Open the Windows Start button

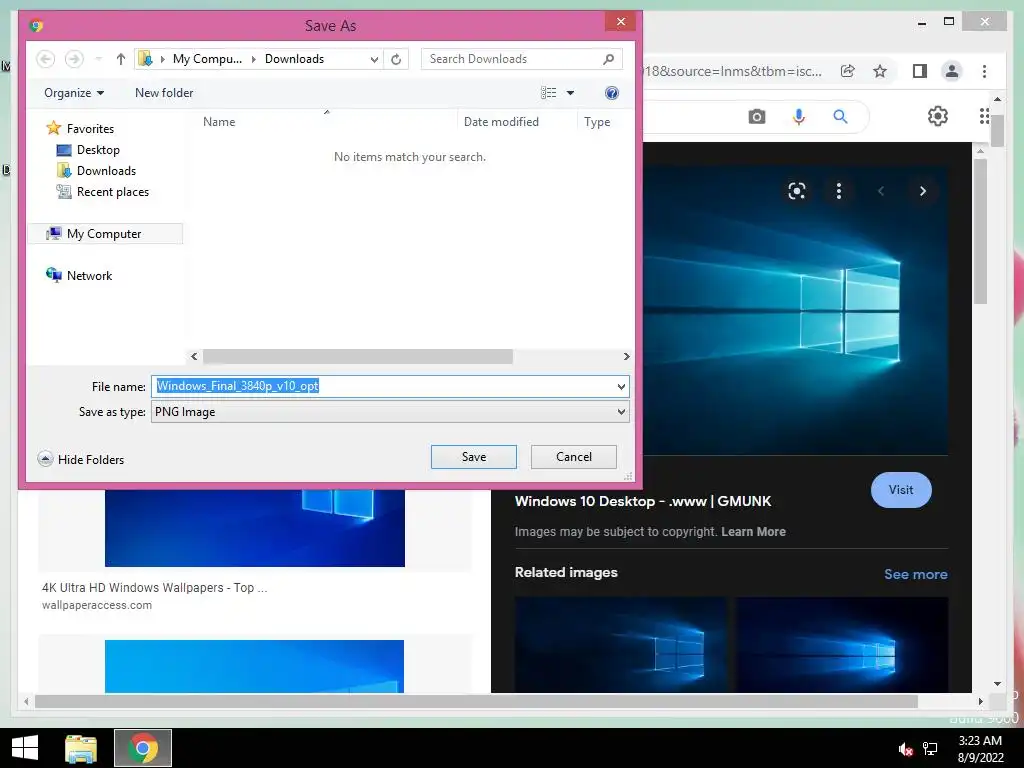[25, 748]
